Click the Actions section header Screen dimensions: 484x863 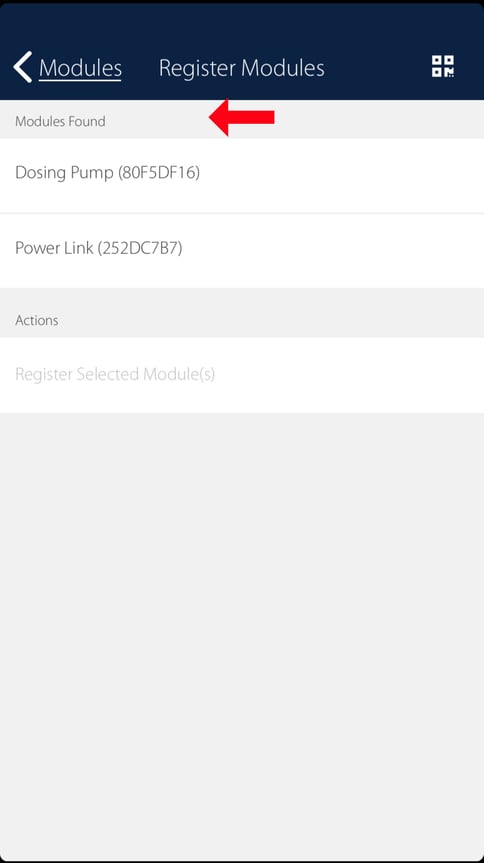click(x=37, y=320)
